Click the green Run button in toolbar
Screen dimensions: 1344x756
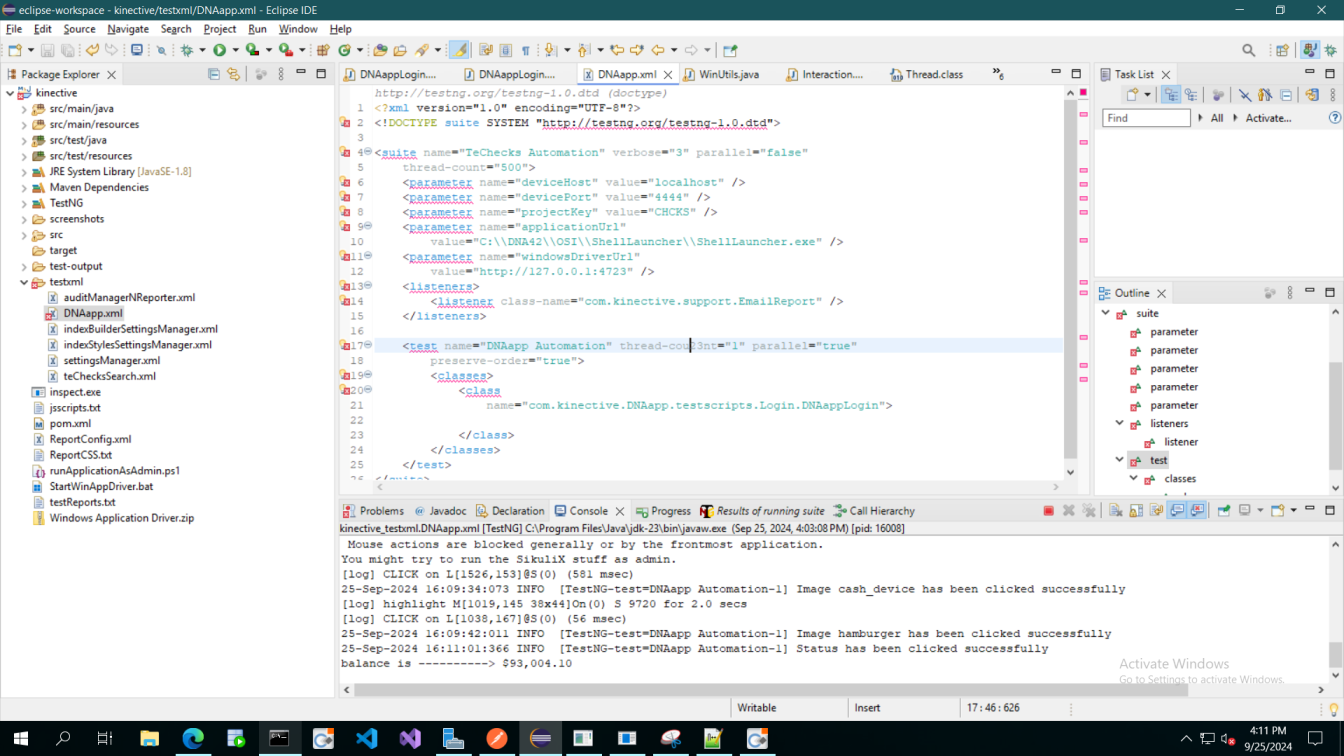pos(219,50)
